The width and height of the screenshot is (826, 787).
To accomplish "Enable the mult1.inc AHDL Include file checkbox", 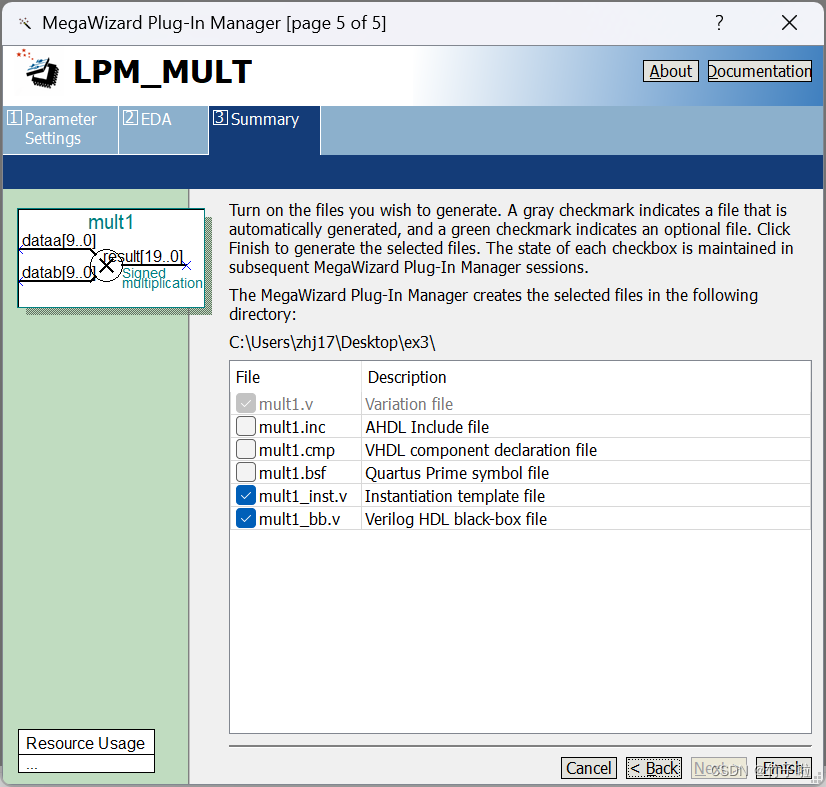I will point(245,427).
